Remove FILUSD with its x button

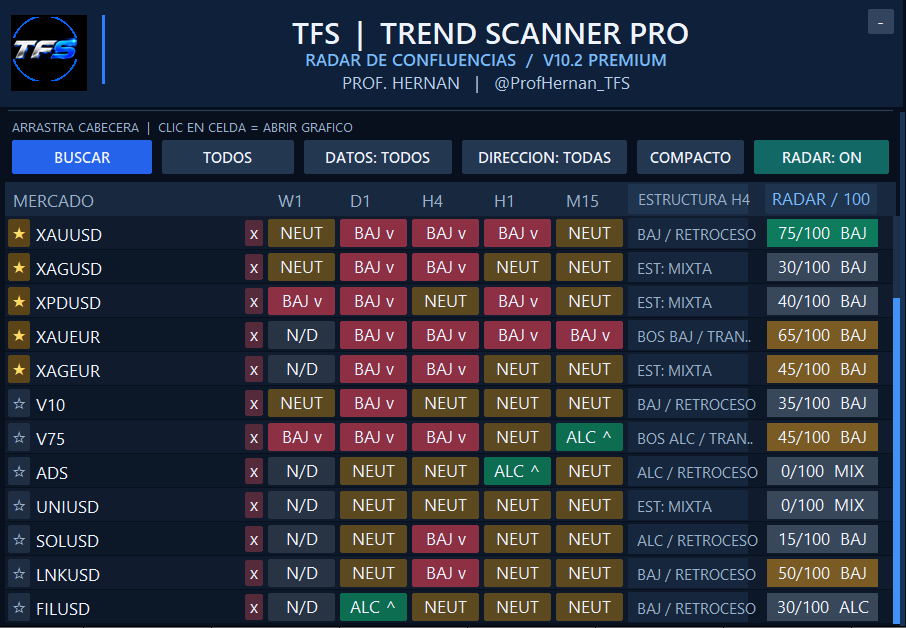[x=254, y=608]
